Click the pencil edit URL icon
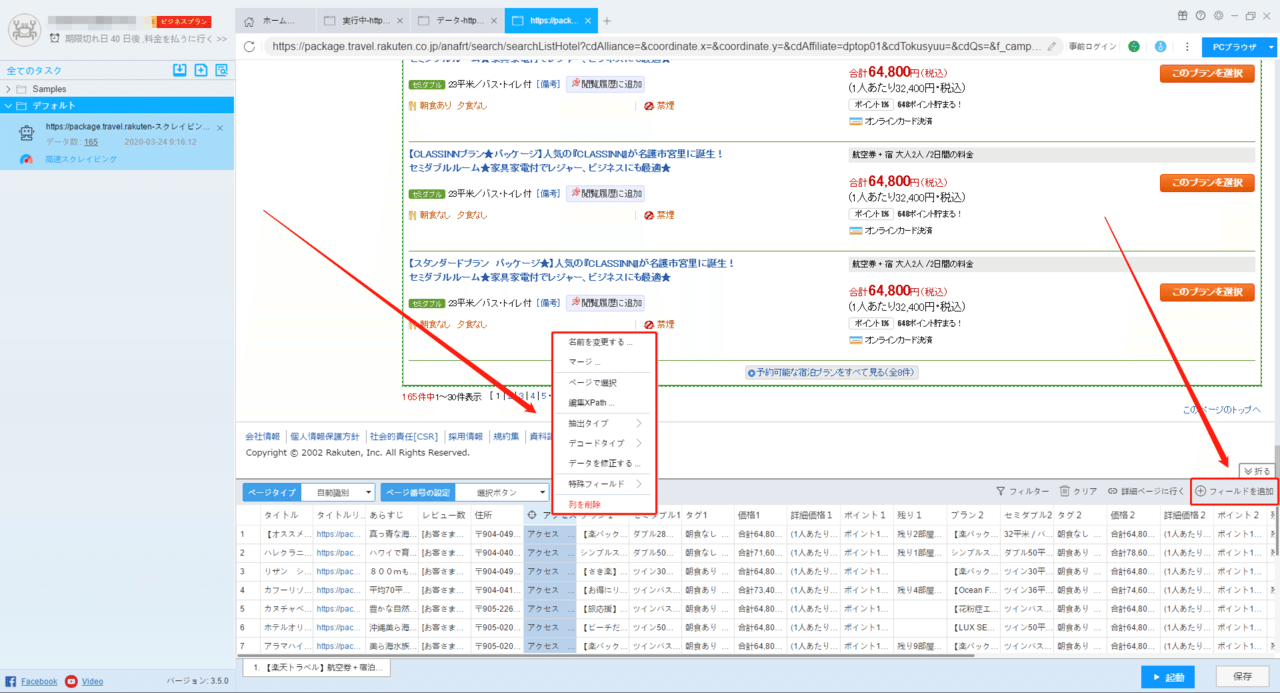 (1051, 46)
